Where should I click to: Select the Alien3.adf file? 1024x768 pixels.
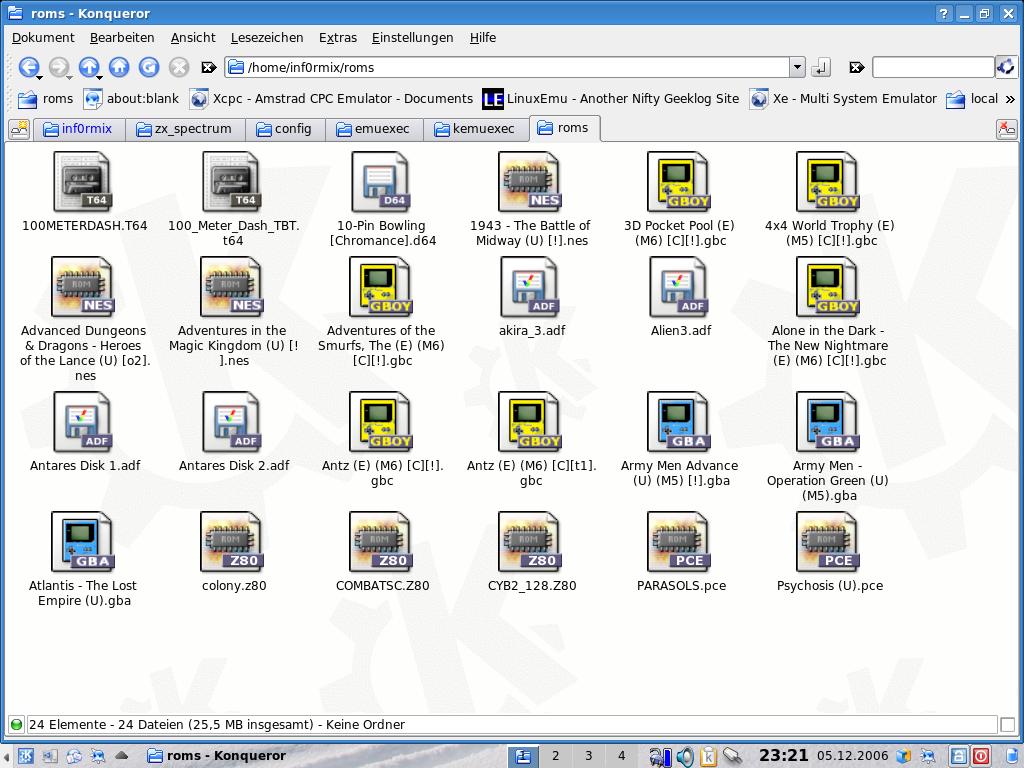(x=678, y=287)
